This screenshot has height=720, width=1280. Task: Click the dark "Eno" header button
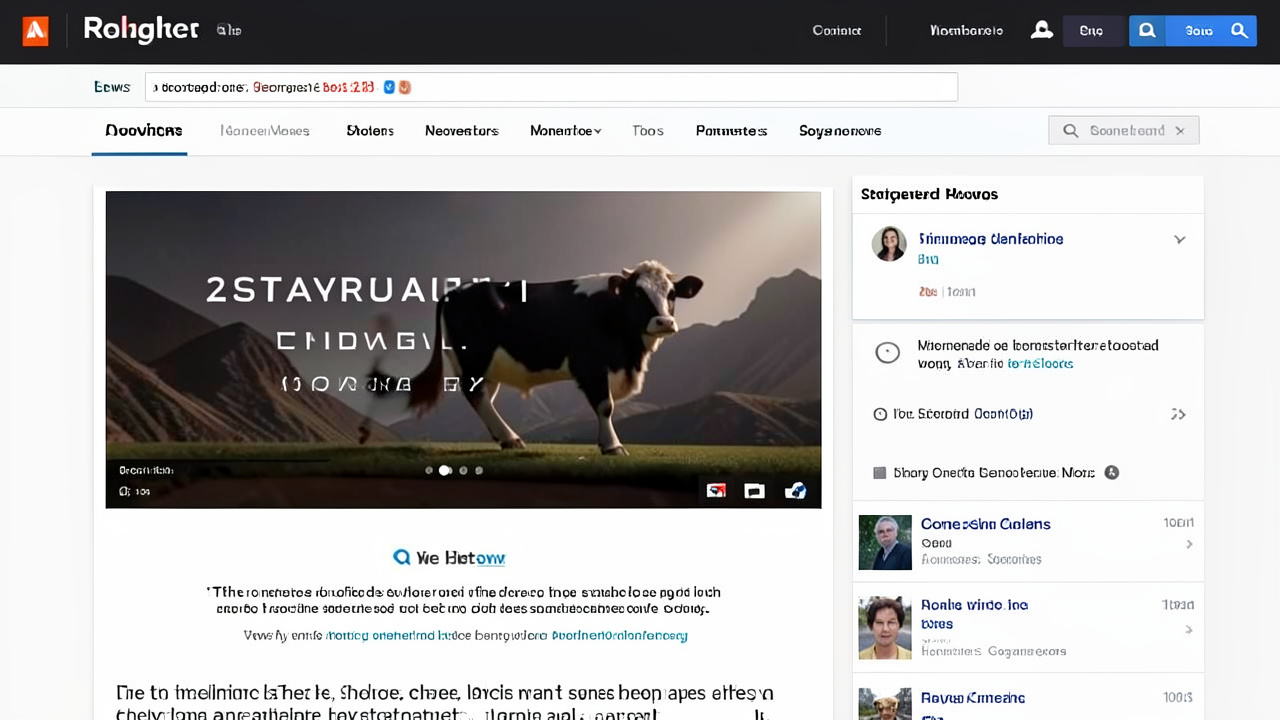[x=1091, y=31]
